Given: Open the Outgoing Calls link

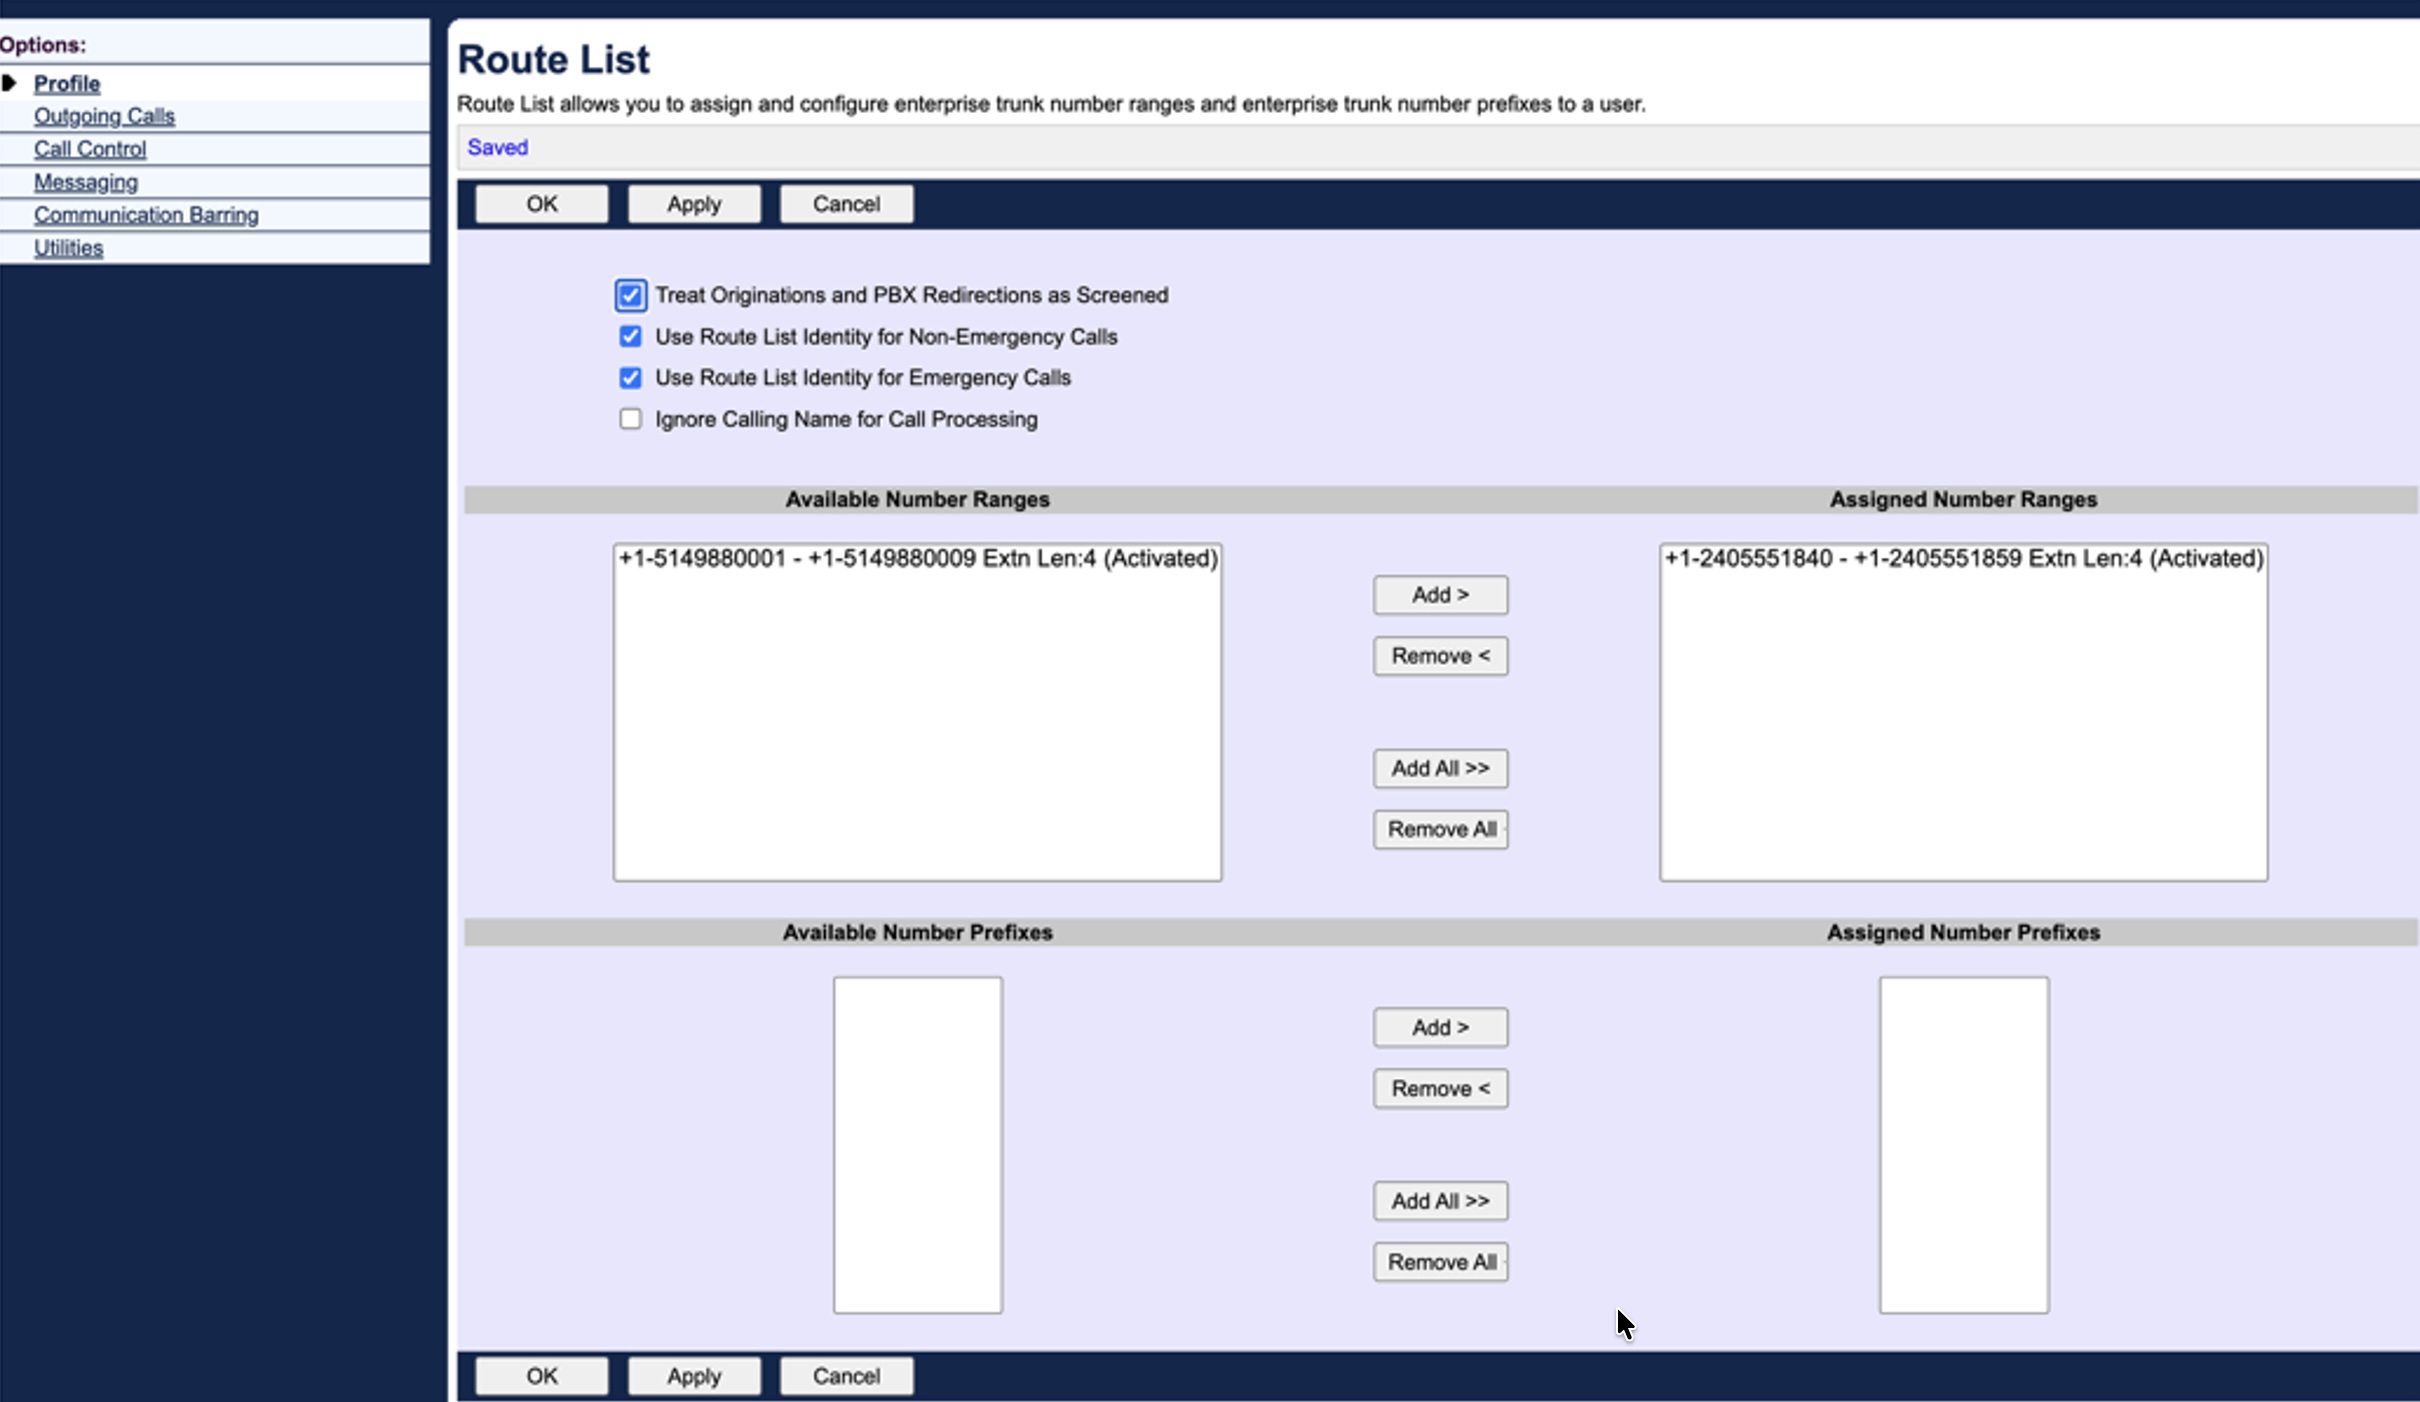Looking at the screenshot, I should pyautogui.click(x=104, y=116).
